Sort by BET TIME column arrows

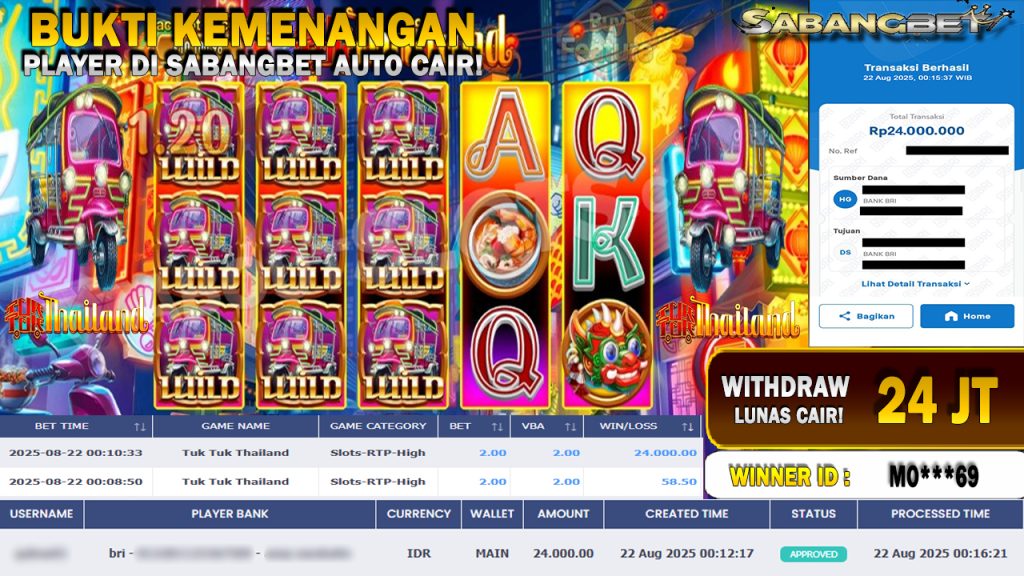click(x=139, y=426)
